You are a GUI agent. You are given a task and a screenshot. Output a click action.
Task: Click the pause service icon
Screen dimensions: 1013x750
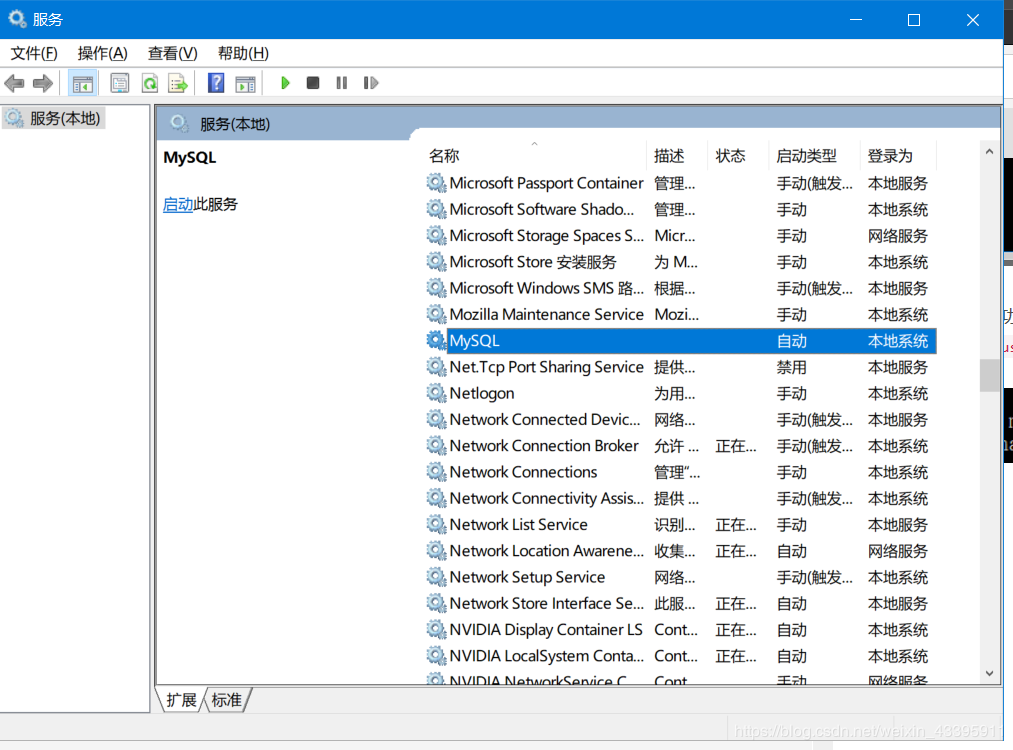pyautogui.click(x=341, y=83)
